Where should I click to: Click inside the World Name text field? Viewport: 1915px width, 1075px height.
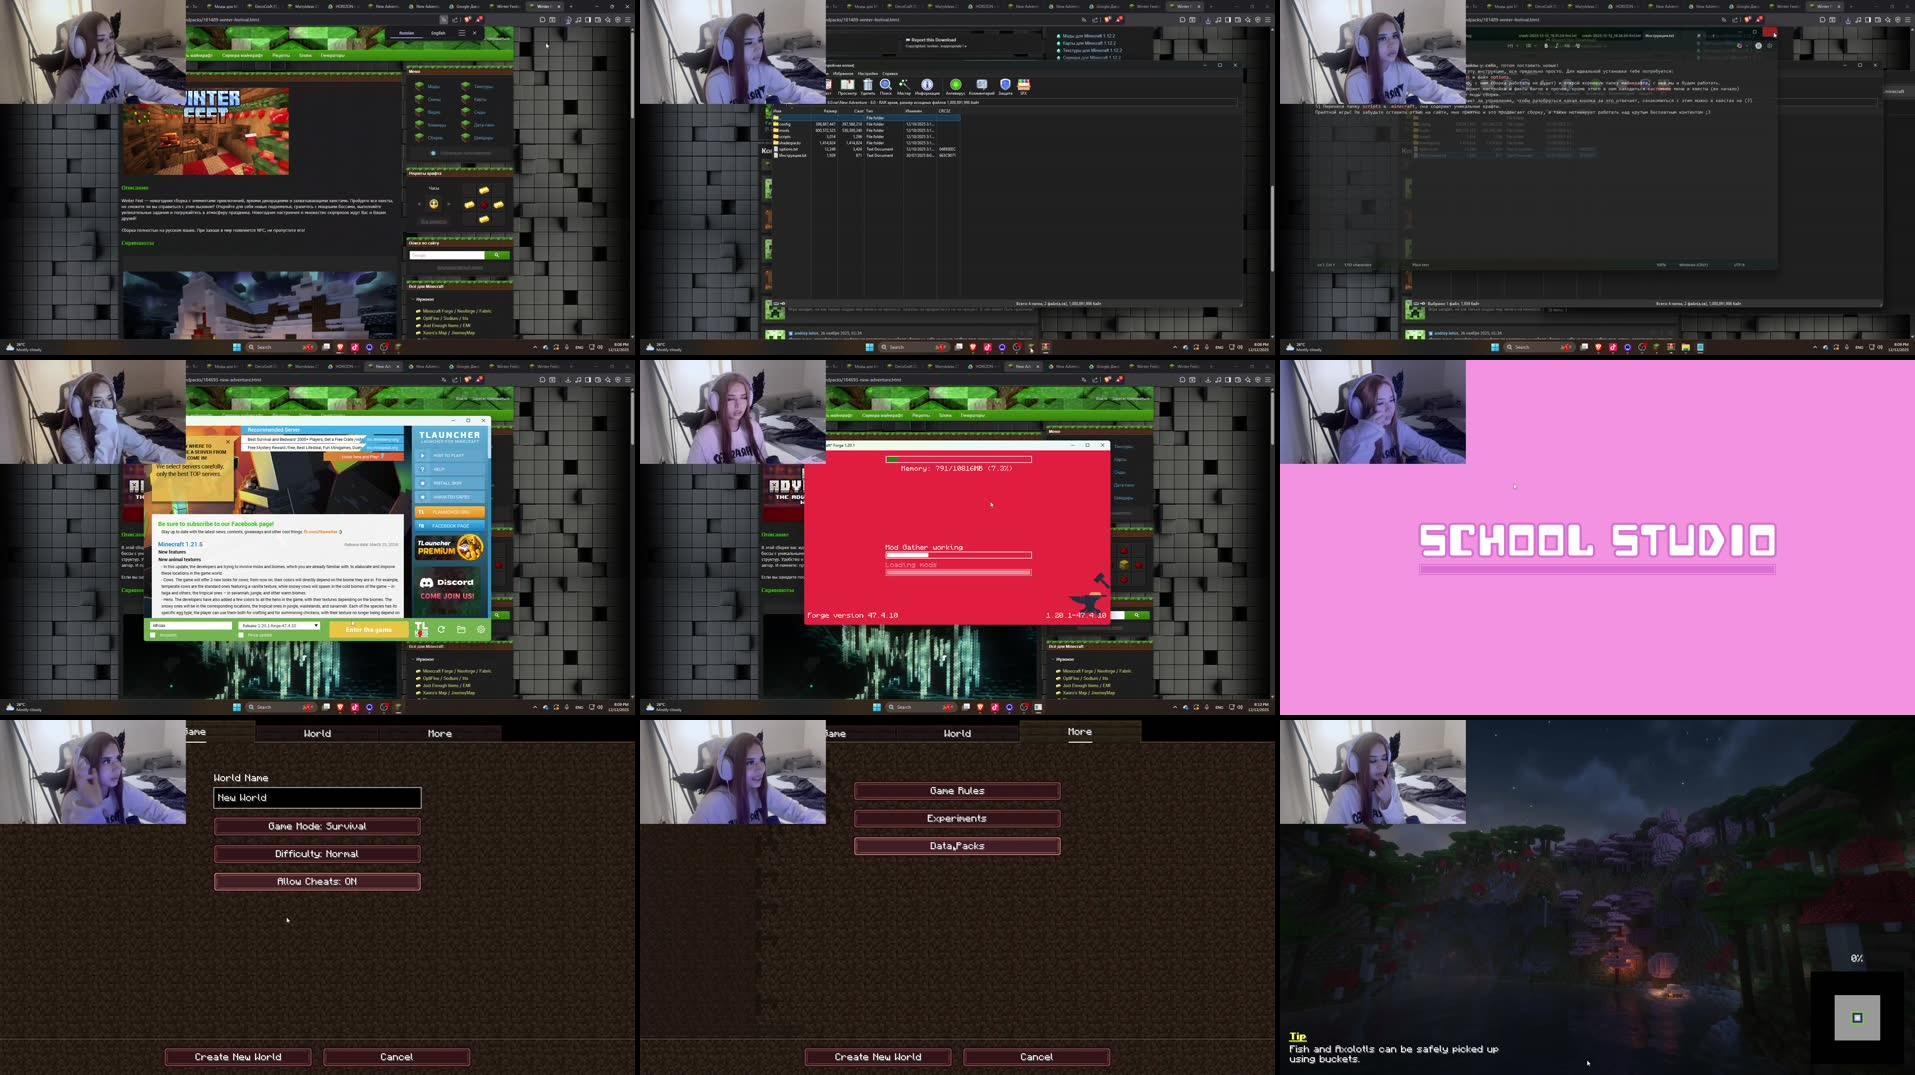pyautogui.click(x=317, y=797)
